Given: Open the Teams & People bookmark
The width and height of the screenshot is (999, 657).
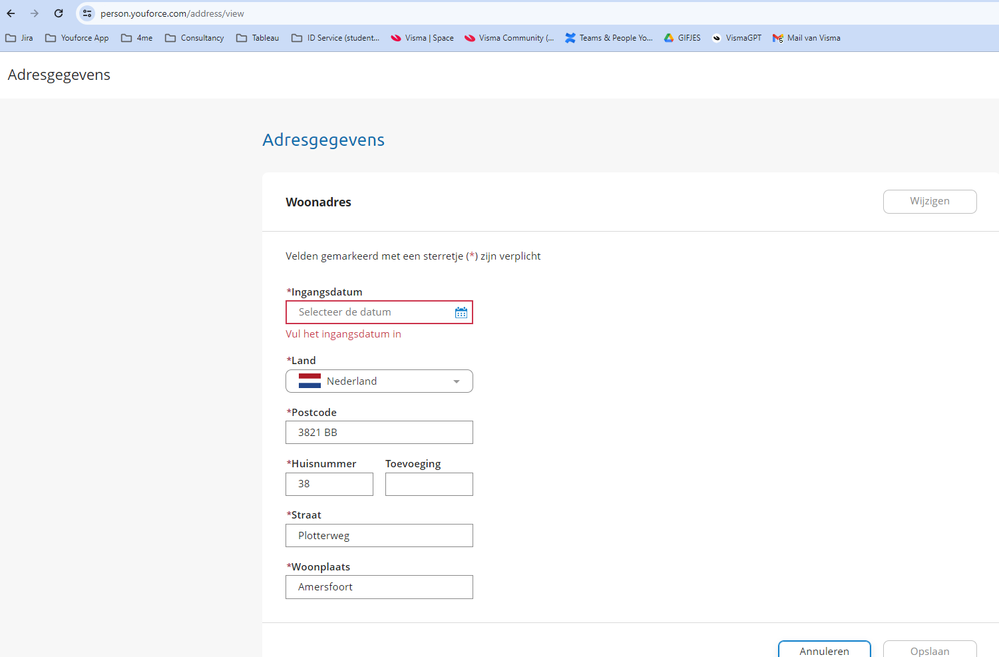Looking at the screenshot, I should (x=608, y=38).
